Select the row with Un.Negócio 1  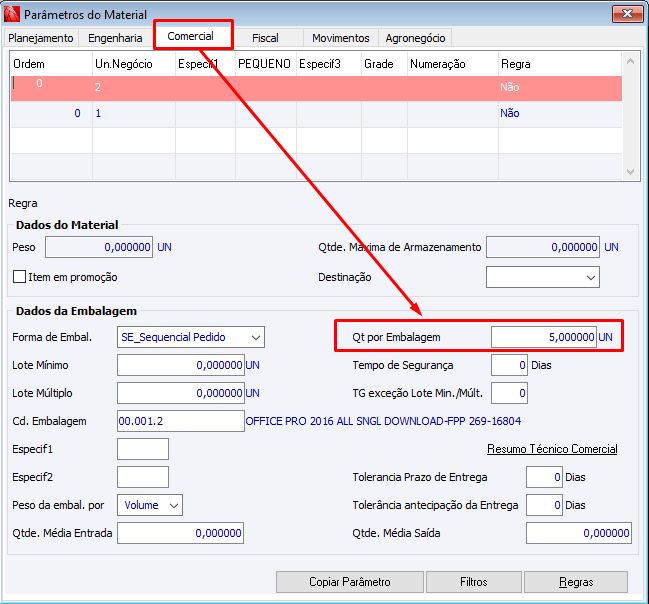point(316,114)
